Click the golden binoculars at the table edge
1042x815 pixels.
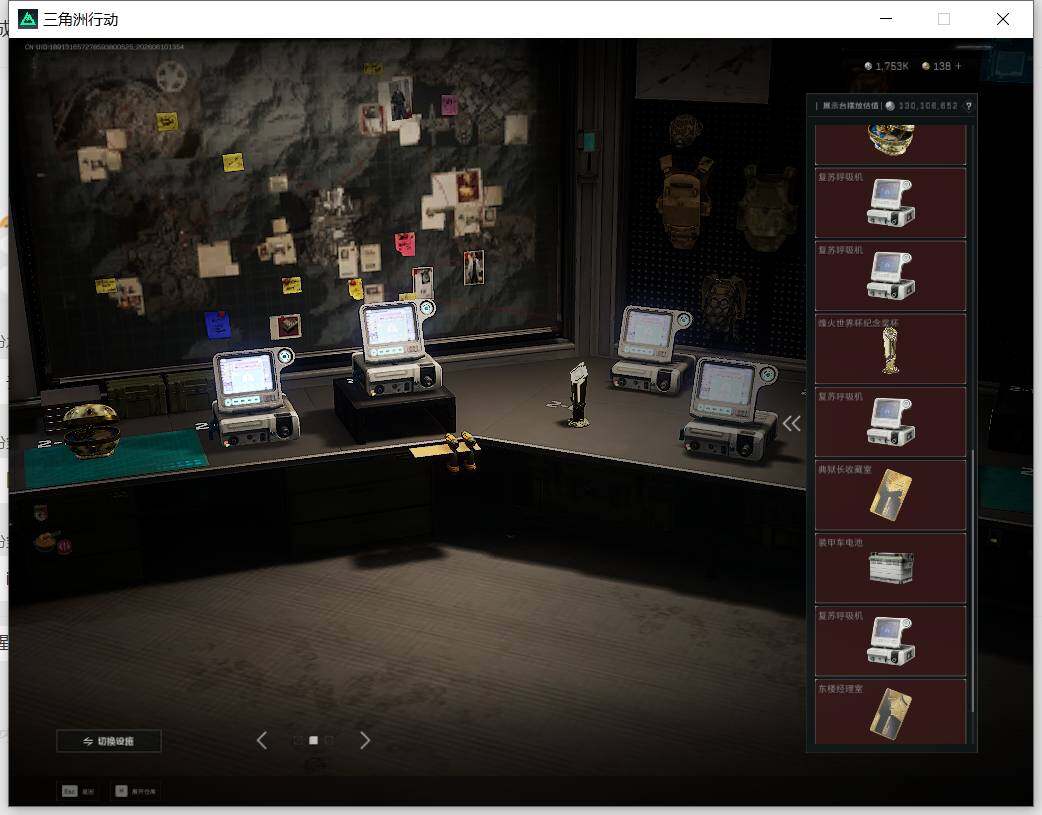461,451
